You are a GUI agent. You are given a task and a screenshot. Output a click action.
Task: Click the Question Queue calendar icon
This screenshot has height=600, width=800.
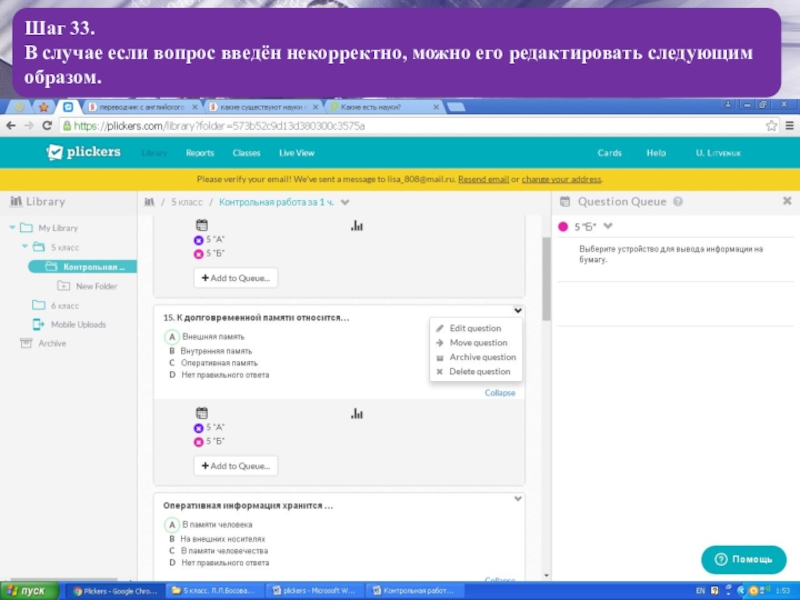tap(565, 202)
